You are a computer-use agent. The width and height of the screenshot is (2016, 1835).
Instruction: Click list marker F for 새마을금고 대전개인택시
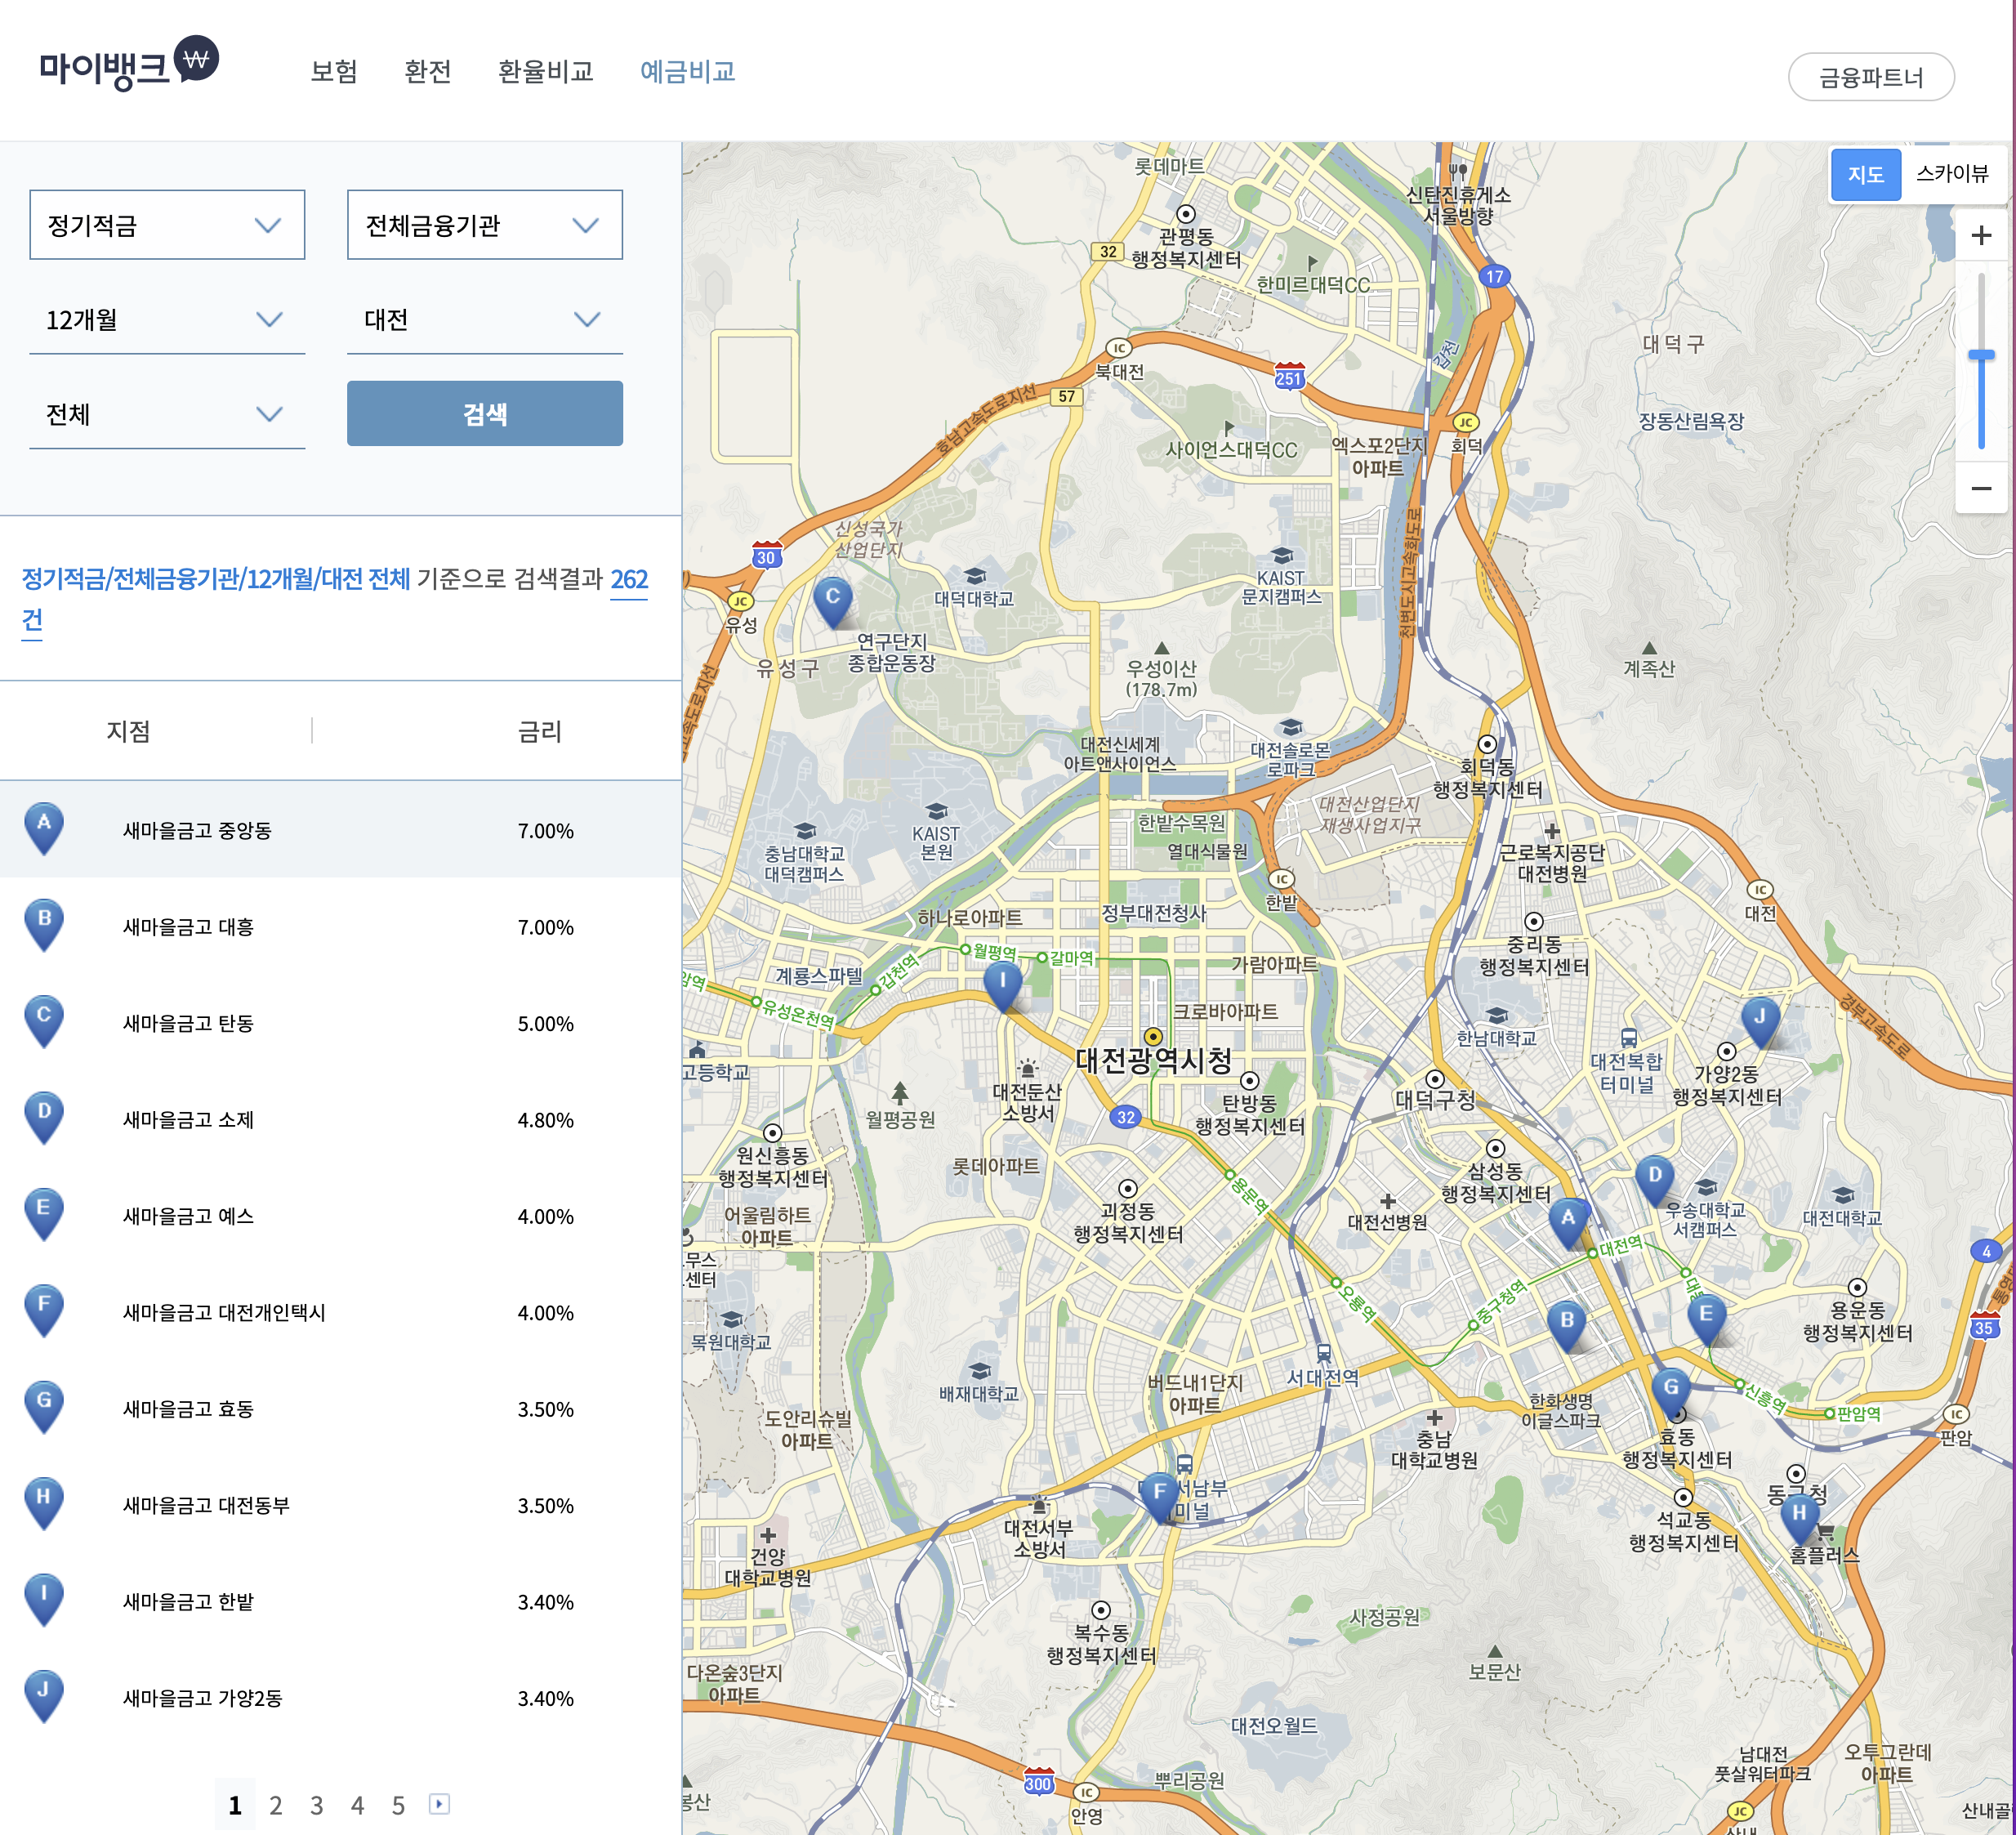click(44, 1311)
